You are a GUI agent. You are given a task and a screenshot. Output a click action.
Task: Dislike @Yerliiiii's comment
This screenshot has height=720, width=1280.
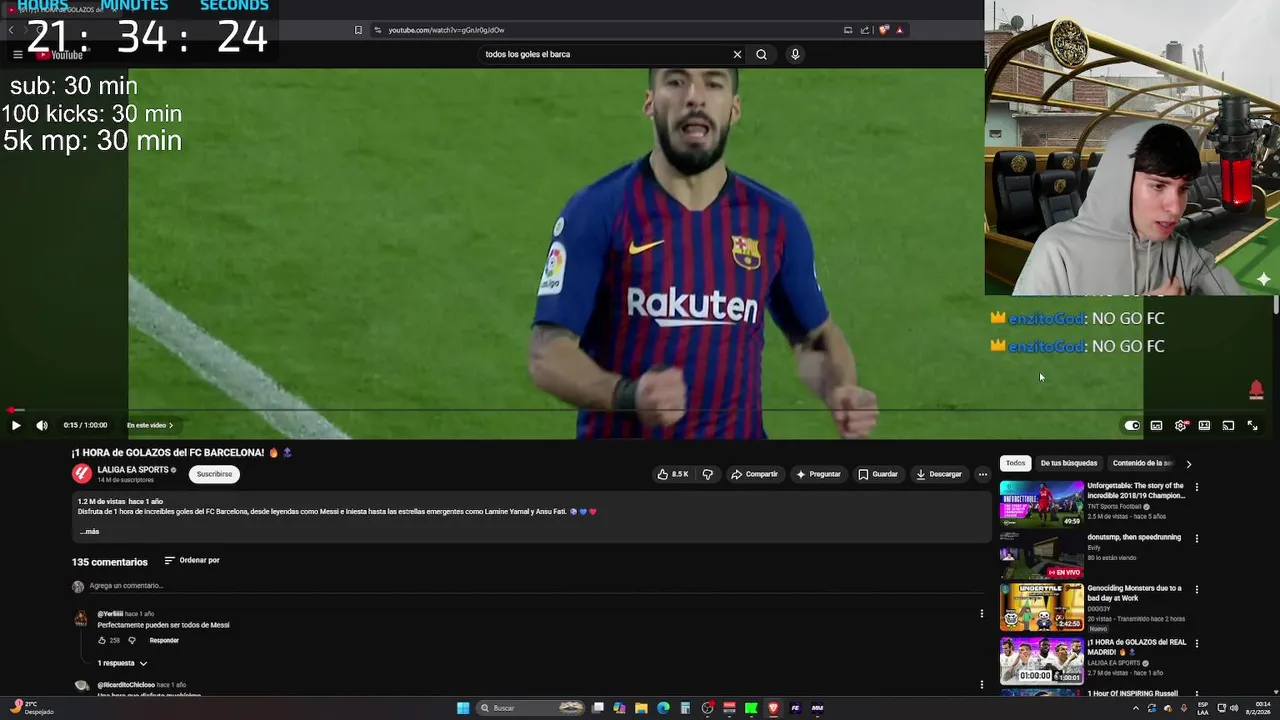pyautogui.click(x=131, y=640)
